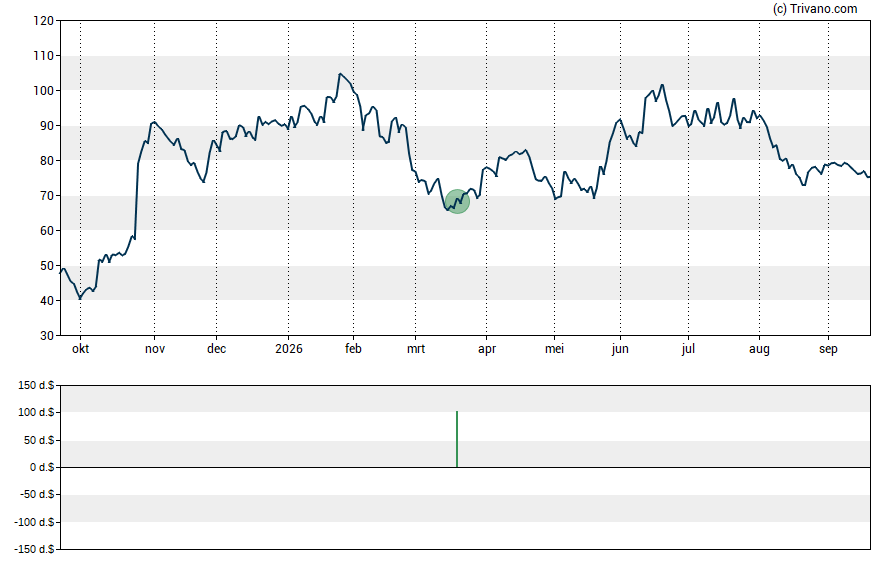Click the '70' price axis label
Screen dimensions: 888x565
pos(47,196)
